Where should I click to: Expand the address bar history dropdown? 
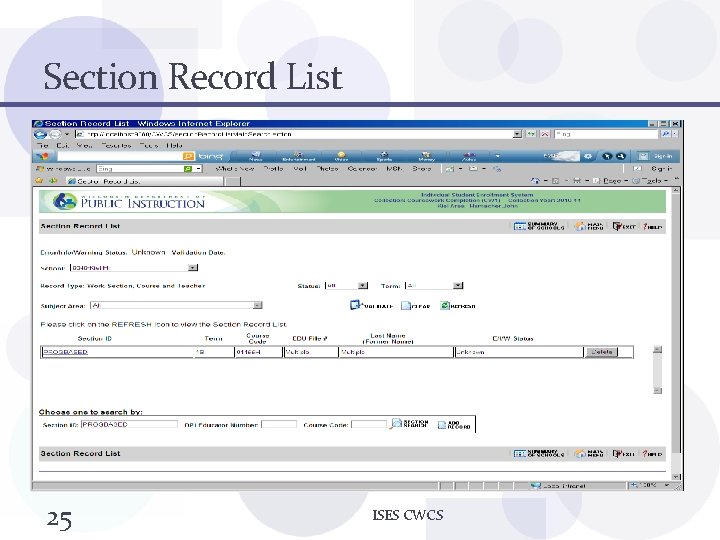pos(518,134)
